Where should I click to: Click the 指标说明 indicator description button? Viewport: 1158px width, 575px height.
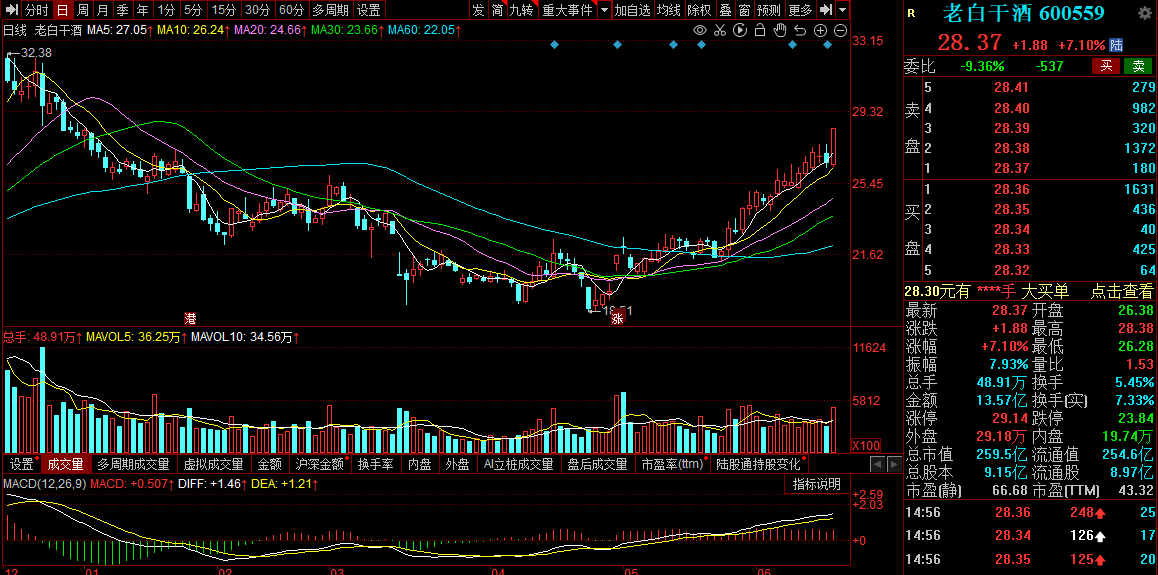click(816, 484)
